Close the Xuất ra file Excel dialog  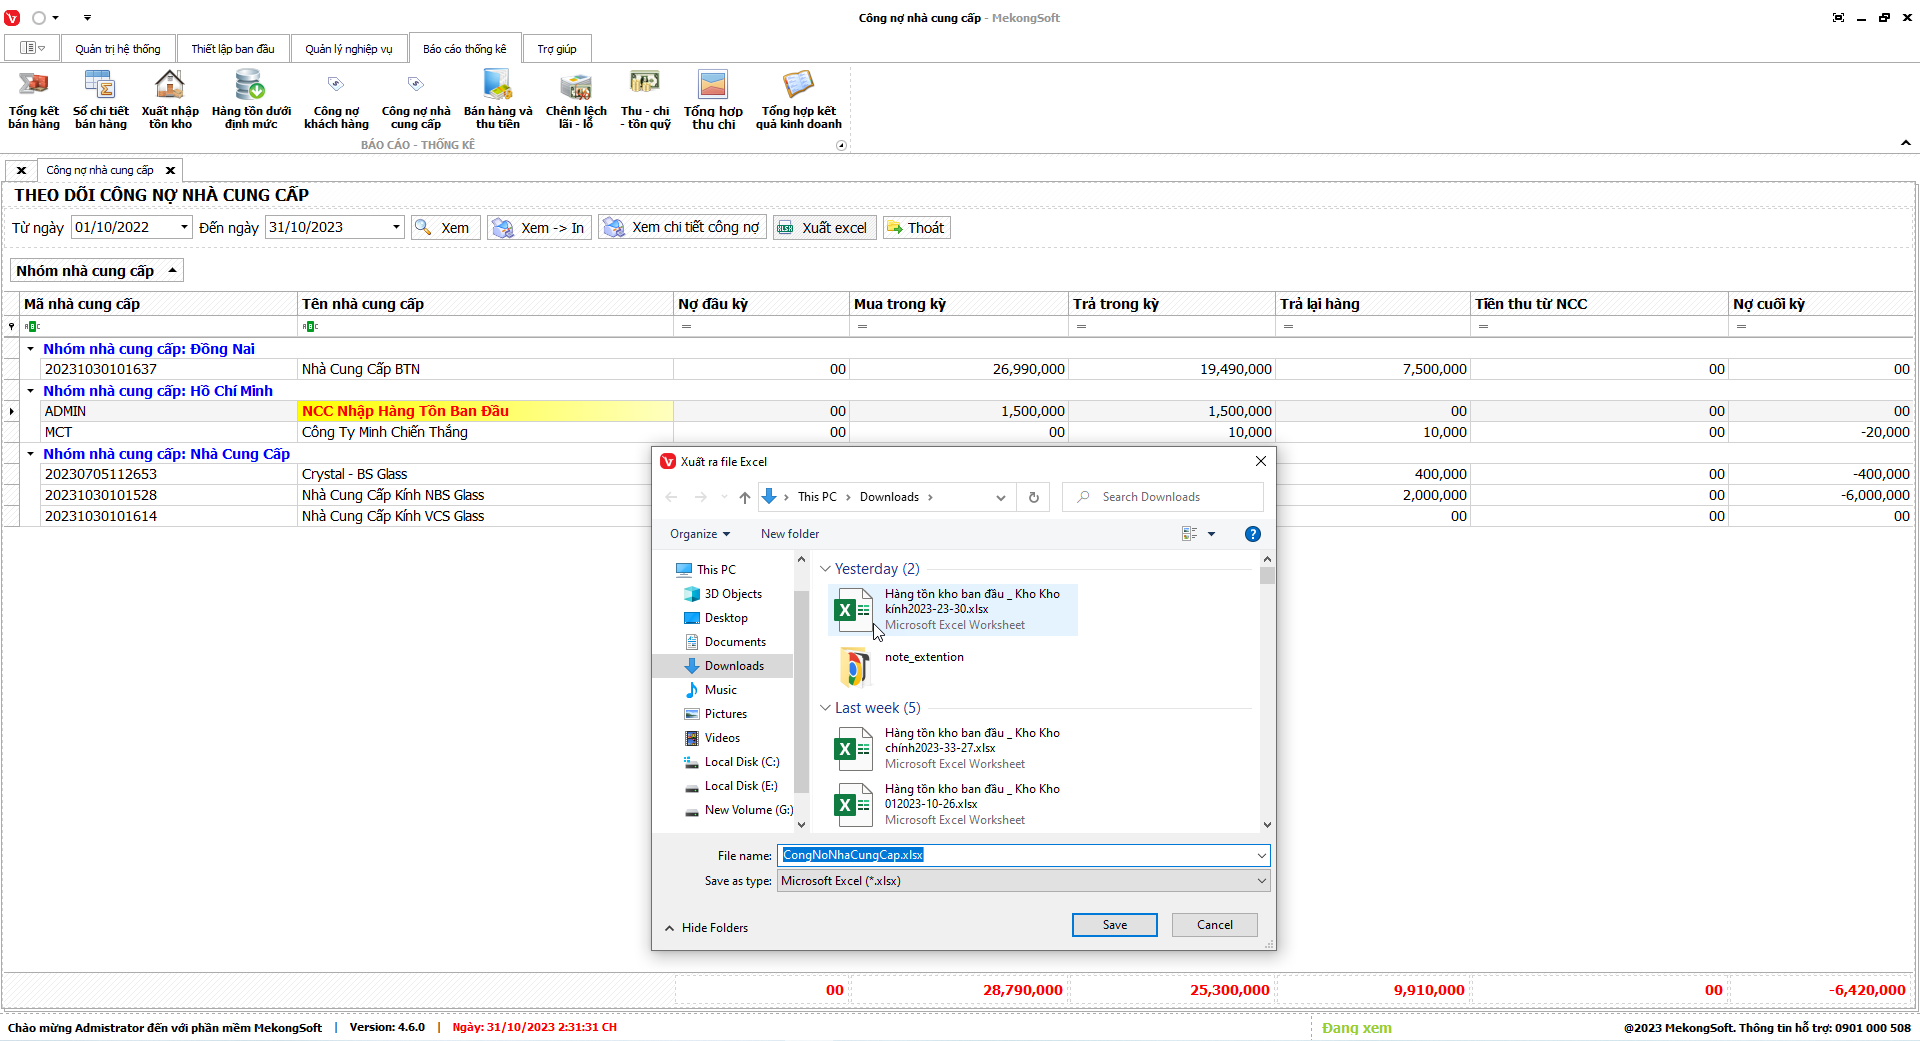pos(1261,461)
